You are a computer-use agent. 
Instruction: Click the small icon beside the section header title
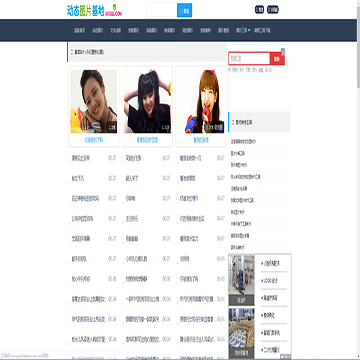[x=72, y=52]
